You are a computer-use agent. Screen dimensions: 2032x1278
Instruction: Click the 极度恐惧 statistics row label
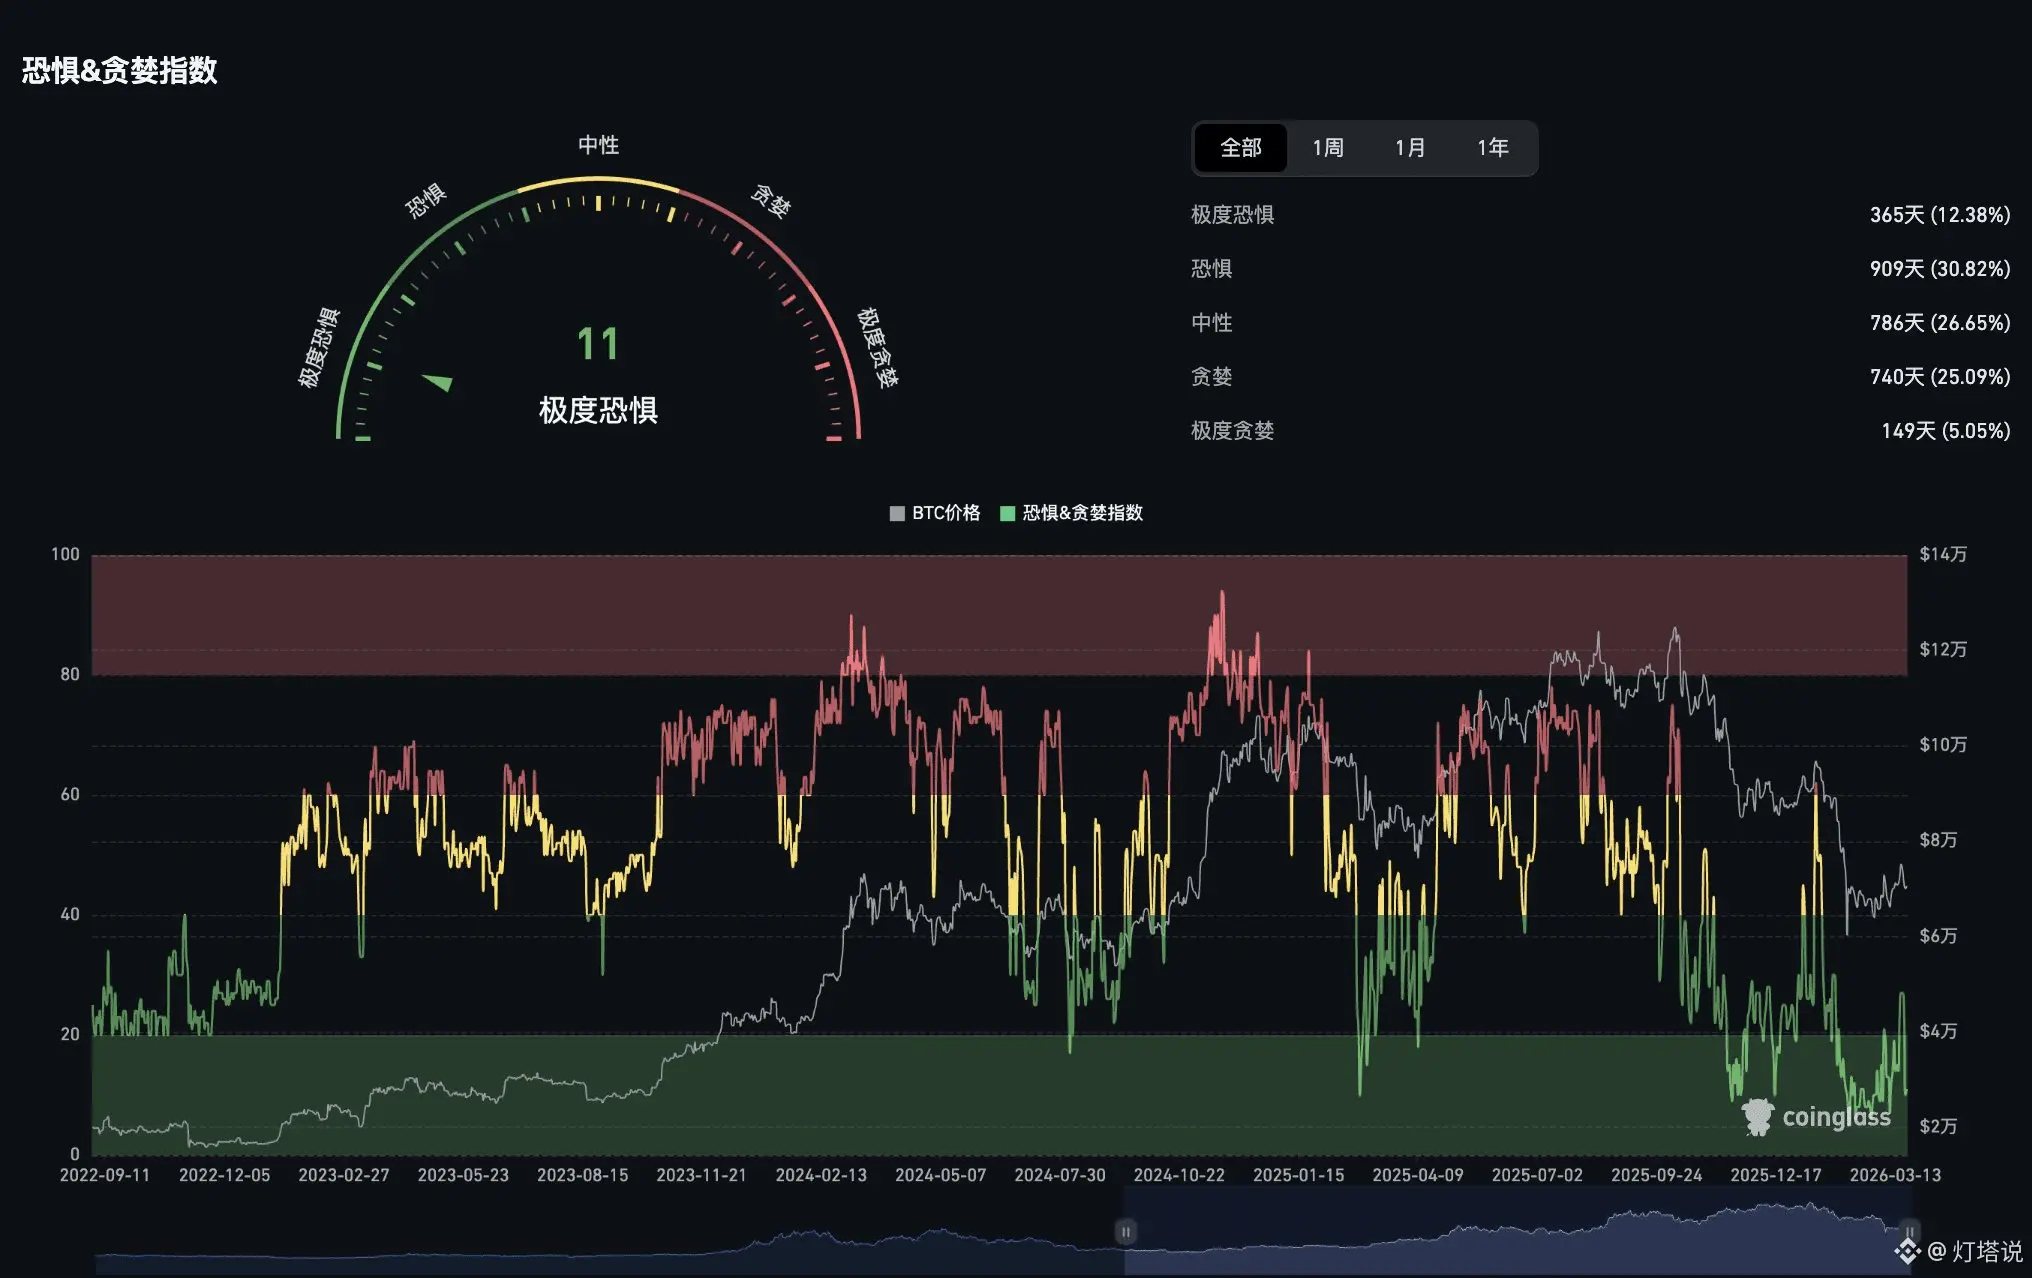1232,215
